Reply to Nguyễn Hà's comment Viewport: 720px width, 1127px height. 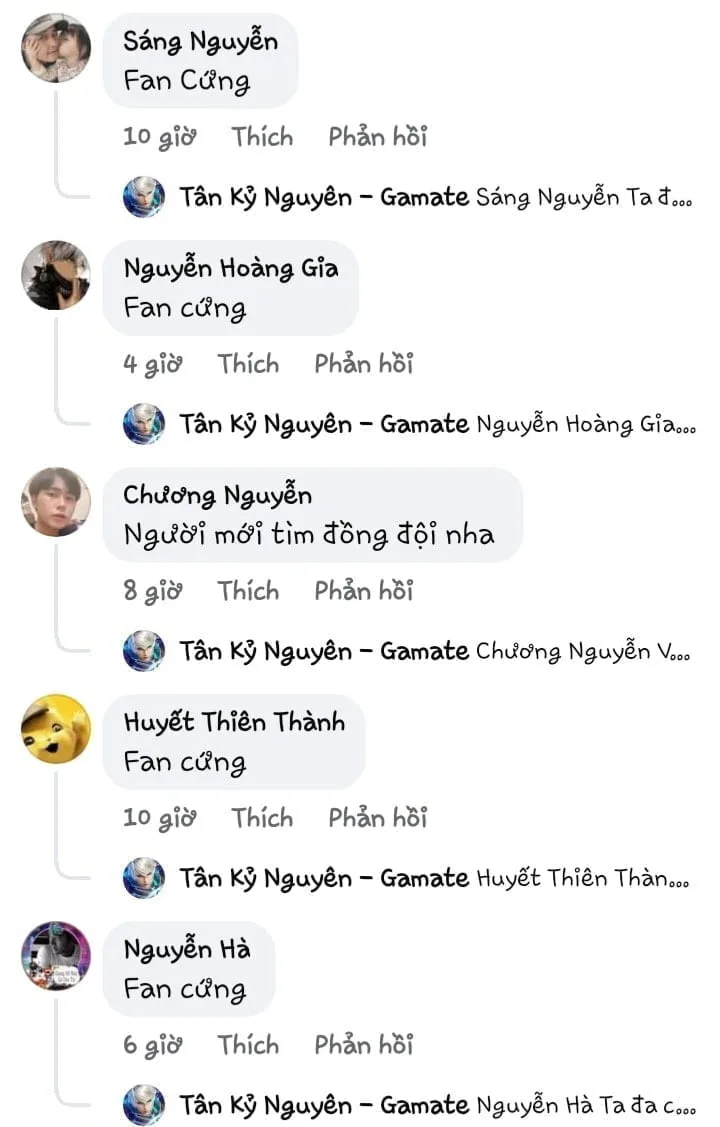click(x=363, y=1045)
